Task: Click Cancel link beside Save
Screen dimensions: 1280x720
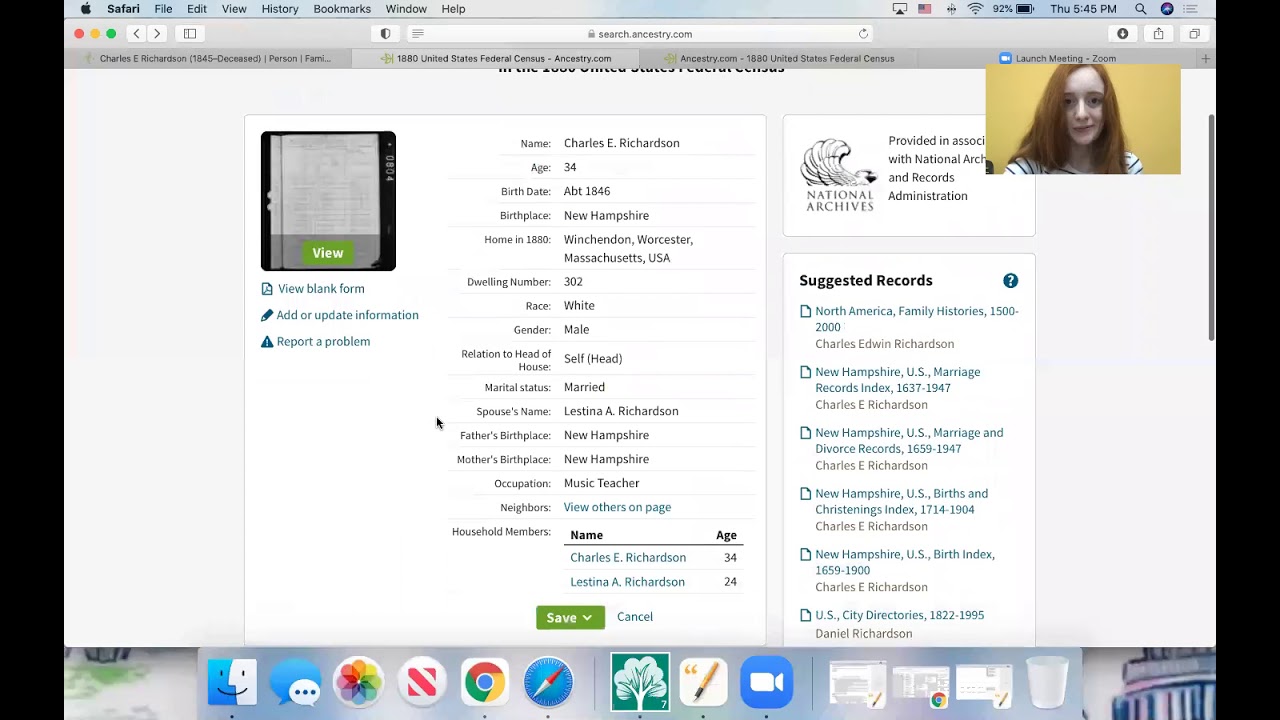Action: pos(635,617)
